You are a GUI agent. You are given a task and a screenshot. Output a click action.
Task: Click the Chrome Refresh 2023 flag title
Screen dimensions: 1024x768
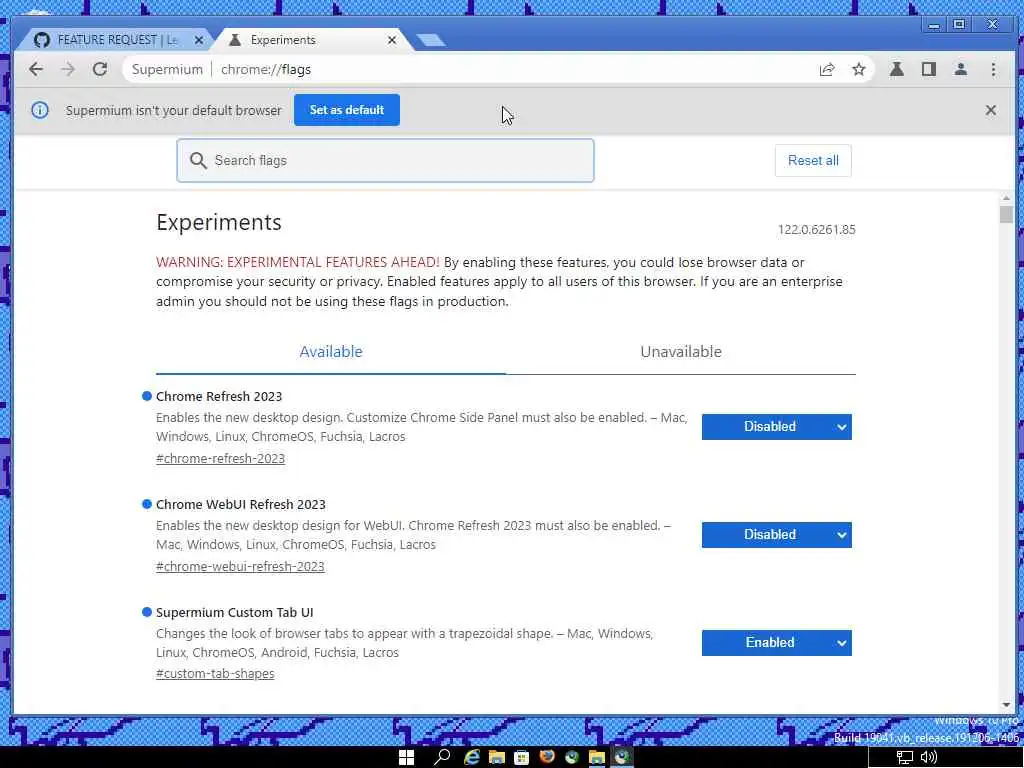[x=219, y=396]
